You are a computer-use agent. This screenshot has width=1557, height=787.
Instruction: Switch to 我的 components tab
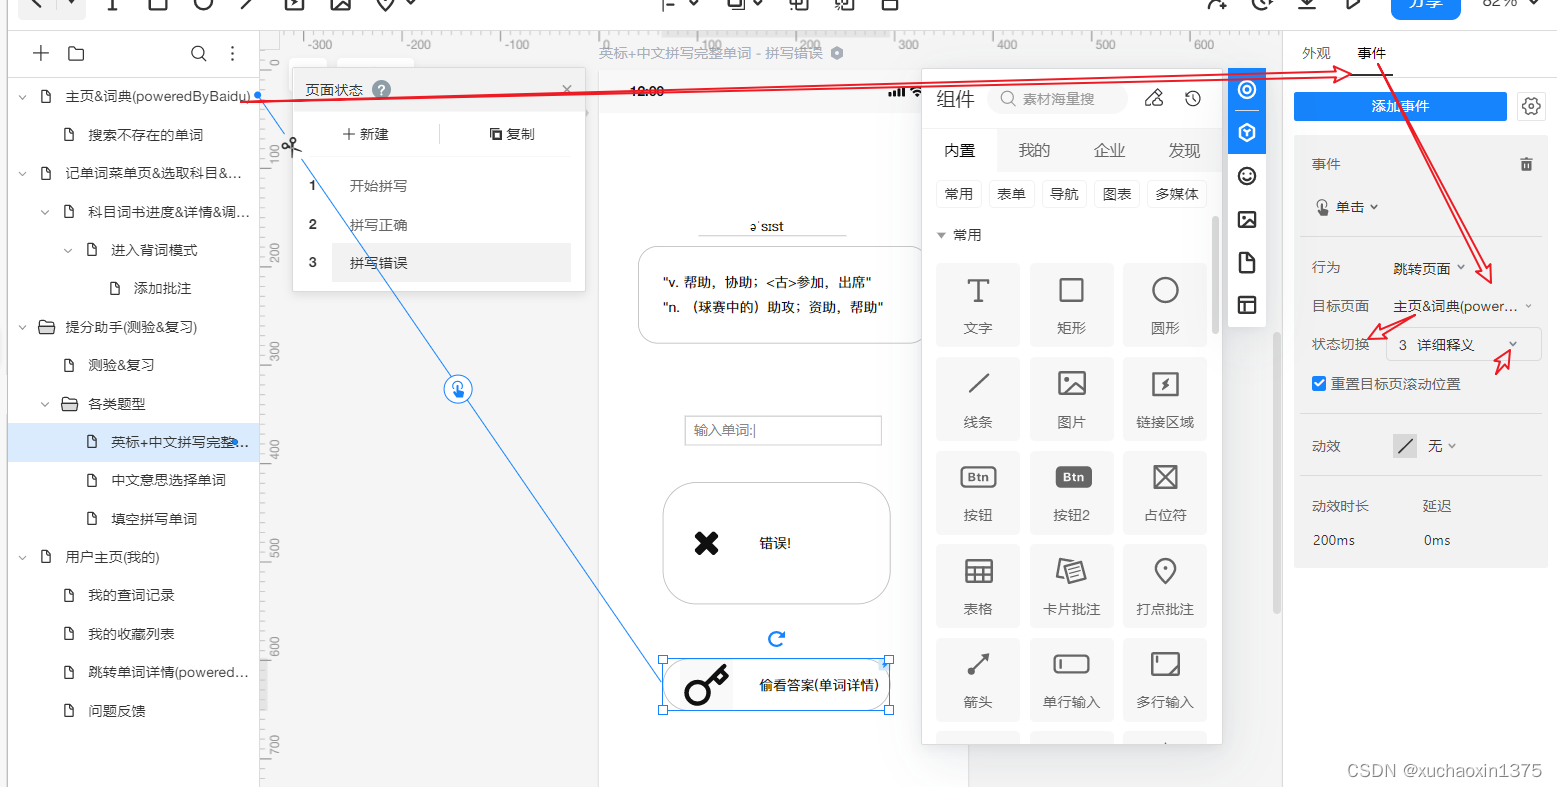click(x=1034, y=150)
